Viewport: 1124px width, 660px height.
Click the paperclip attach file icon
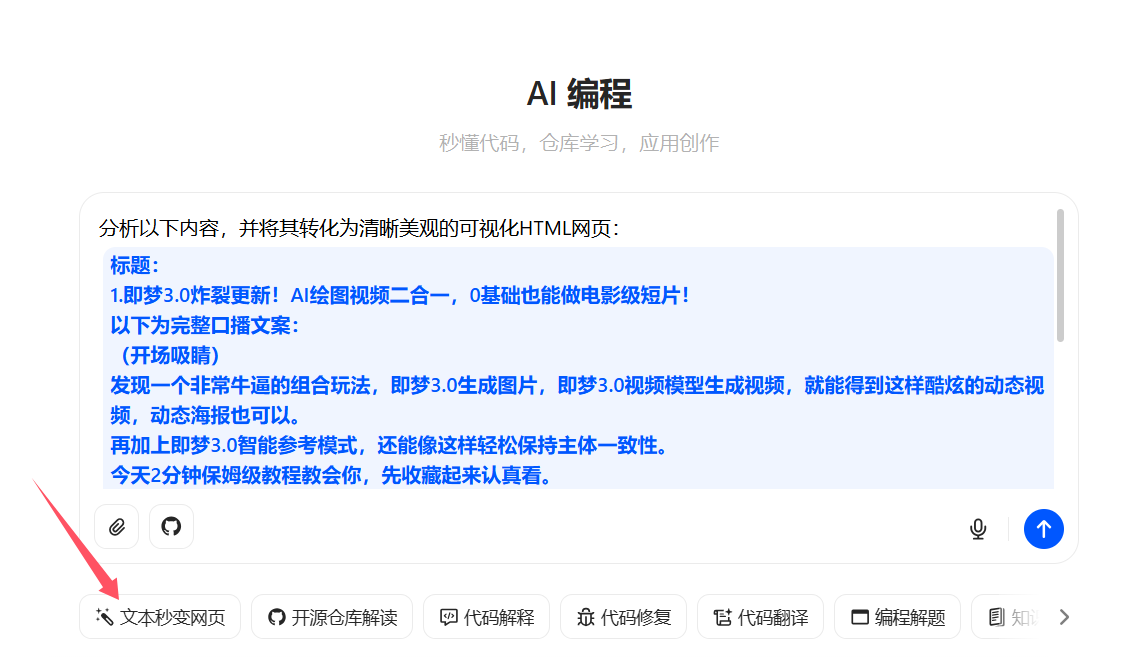click(x=117, y=527)
